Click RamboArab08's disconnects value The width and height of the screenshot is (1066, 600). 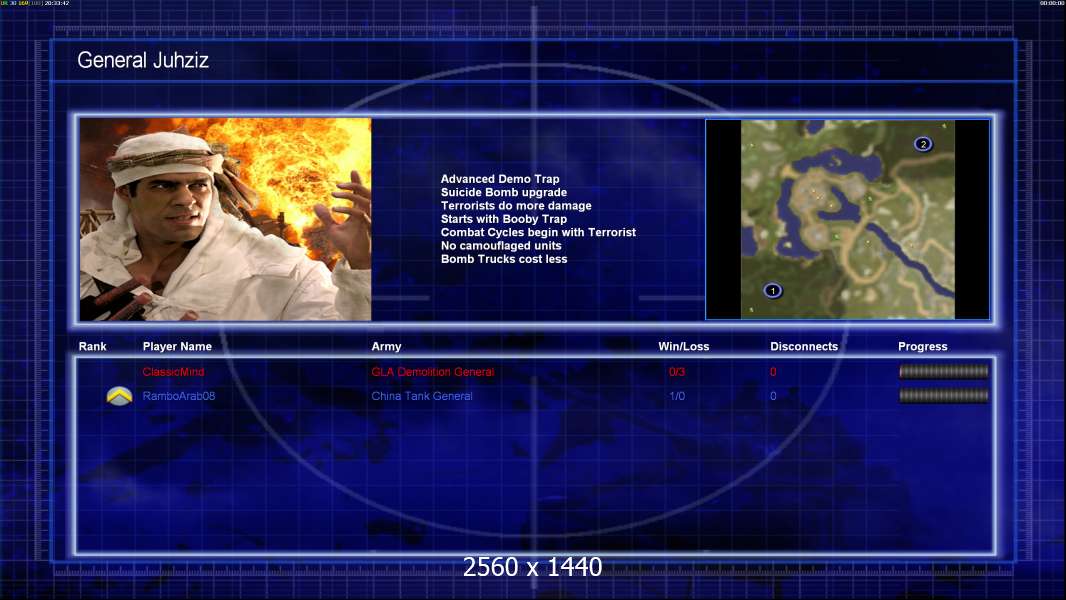click(x=773, y=396)
